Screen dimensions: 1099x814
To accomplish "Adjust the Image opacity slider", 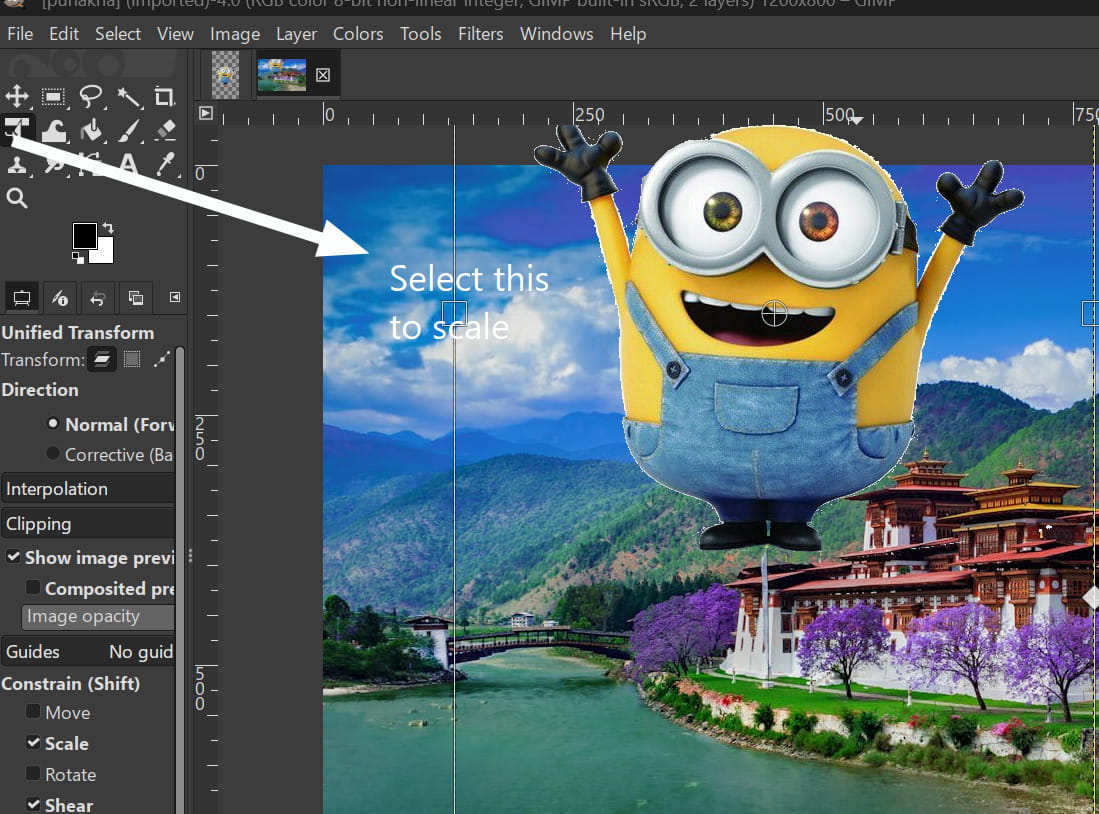I will 98,617.
